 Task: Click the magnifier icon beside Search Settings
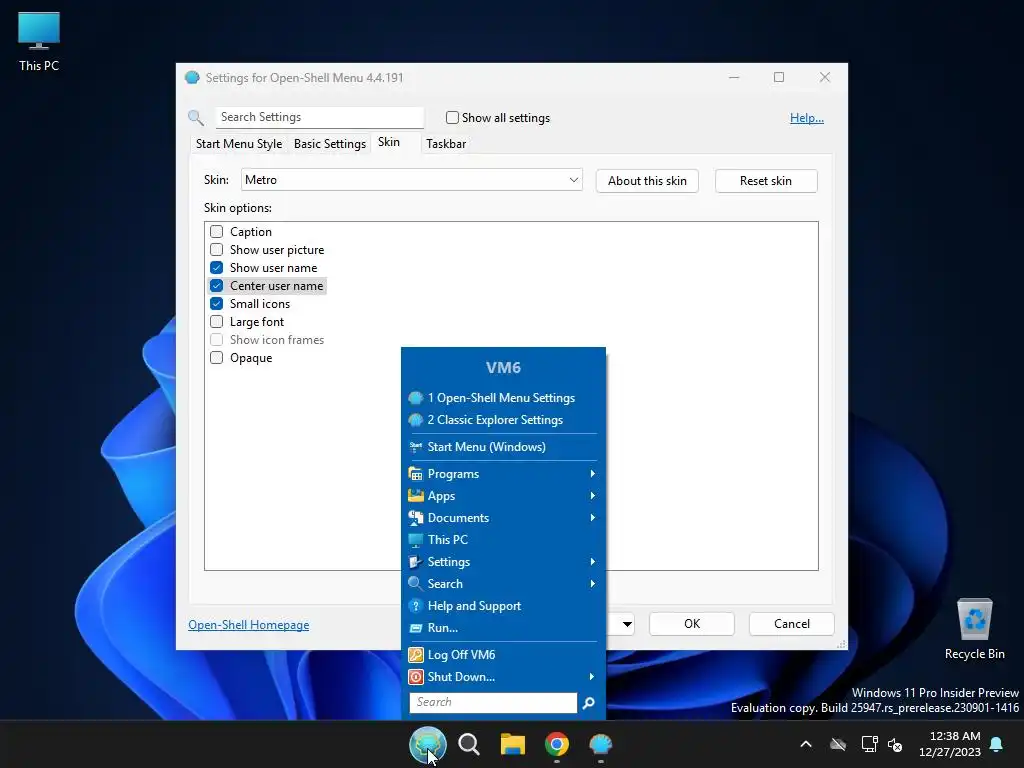point(196,118)
